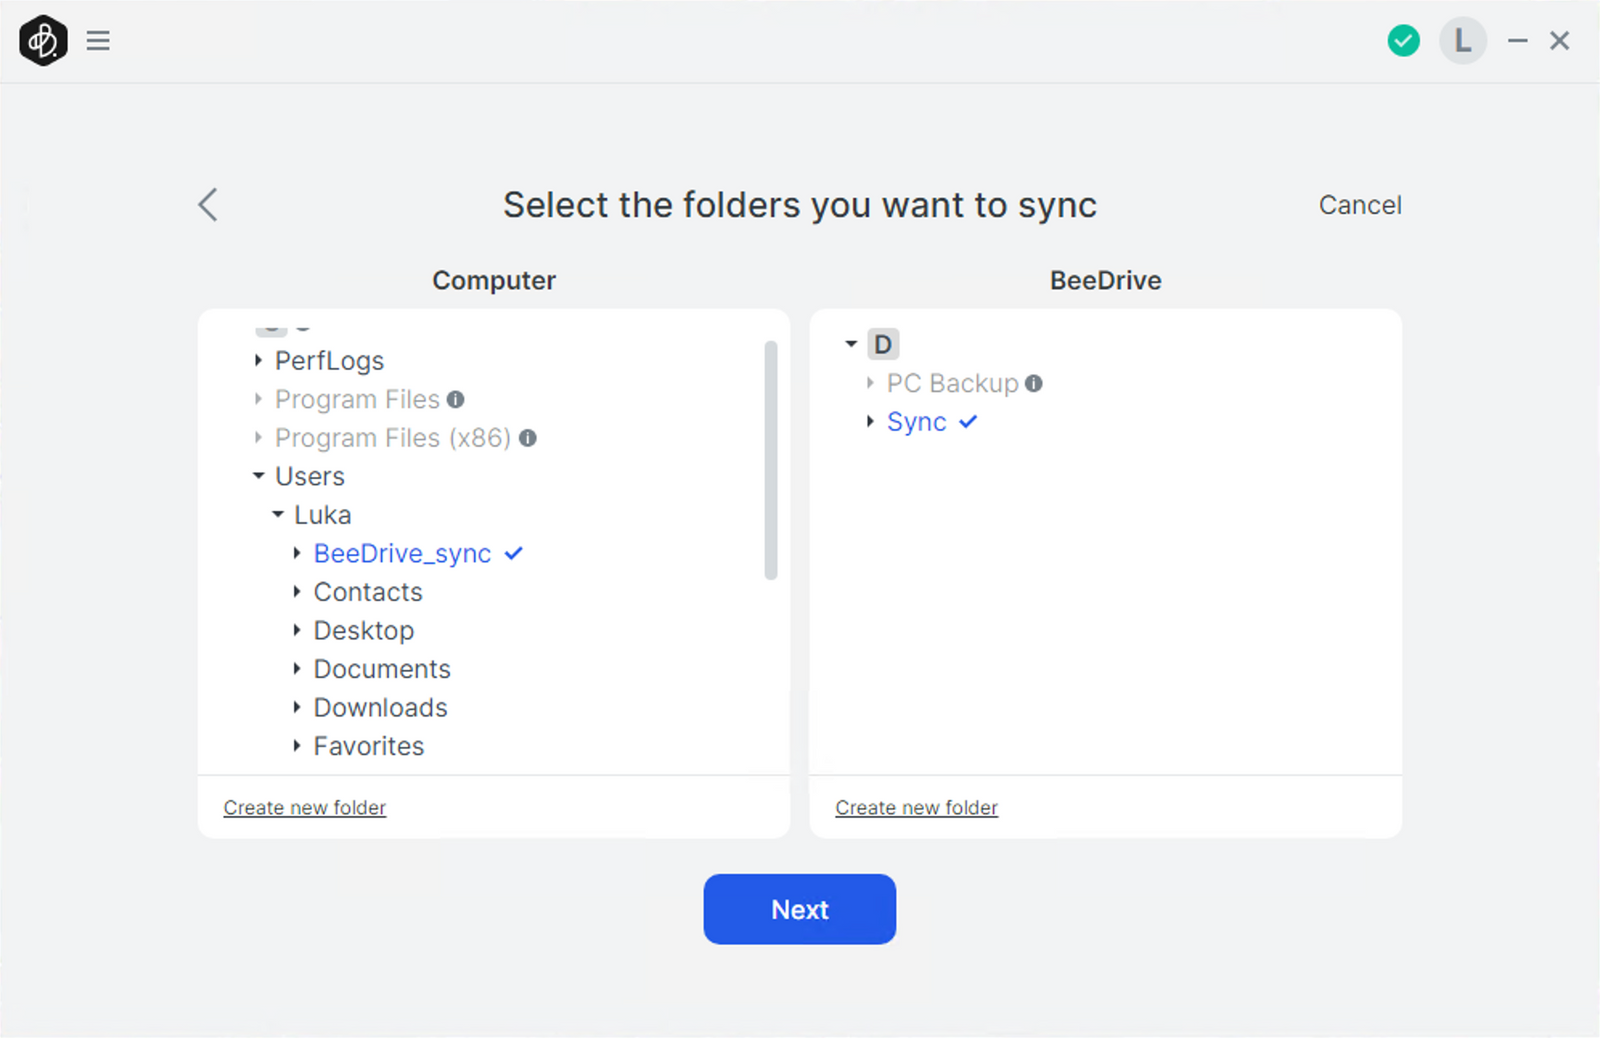Select the PC Backup folder
The height and width of the screenshot is (1038, 1600).
pyautogui.click(x=953, y=383)
